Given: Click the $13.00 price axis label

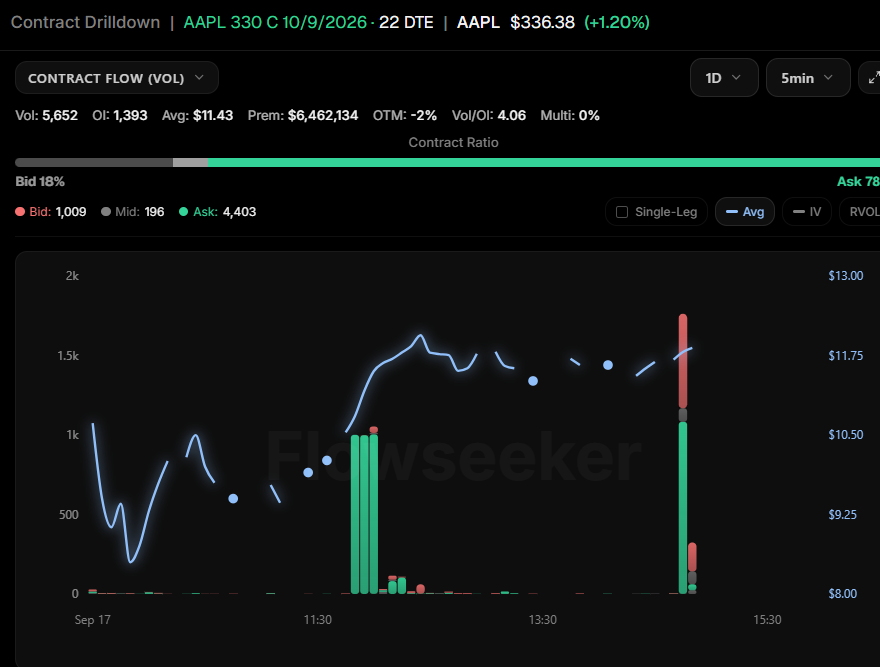Looking at the screenshot, I should point(846,276).
